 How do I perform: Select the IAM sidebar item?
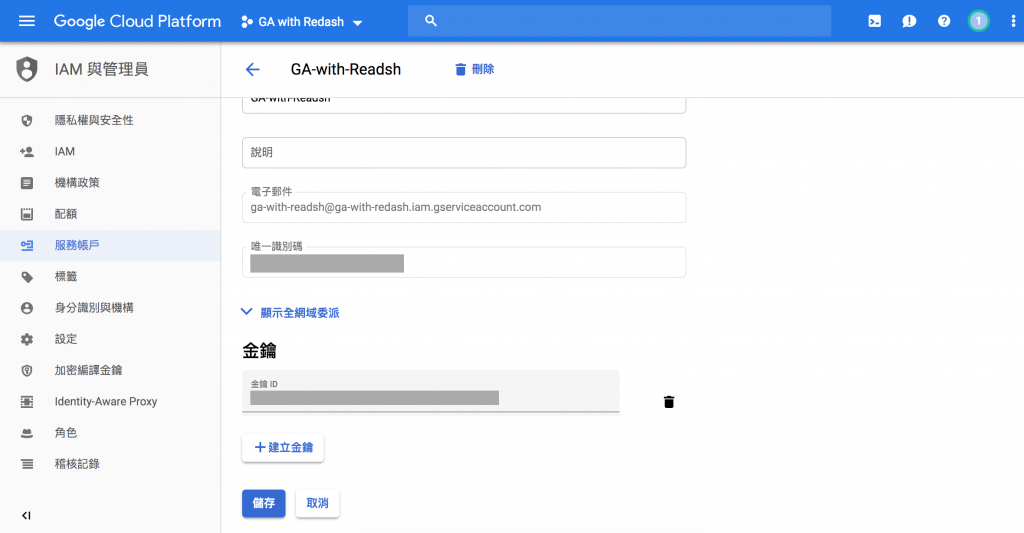click(x=110, y=152)
